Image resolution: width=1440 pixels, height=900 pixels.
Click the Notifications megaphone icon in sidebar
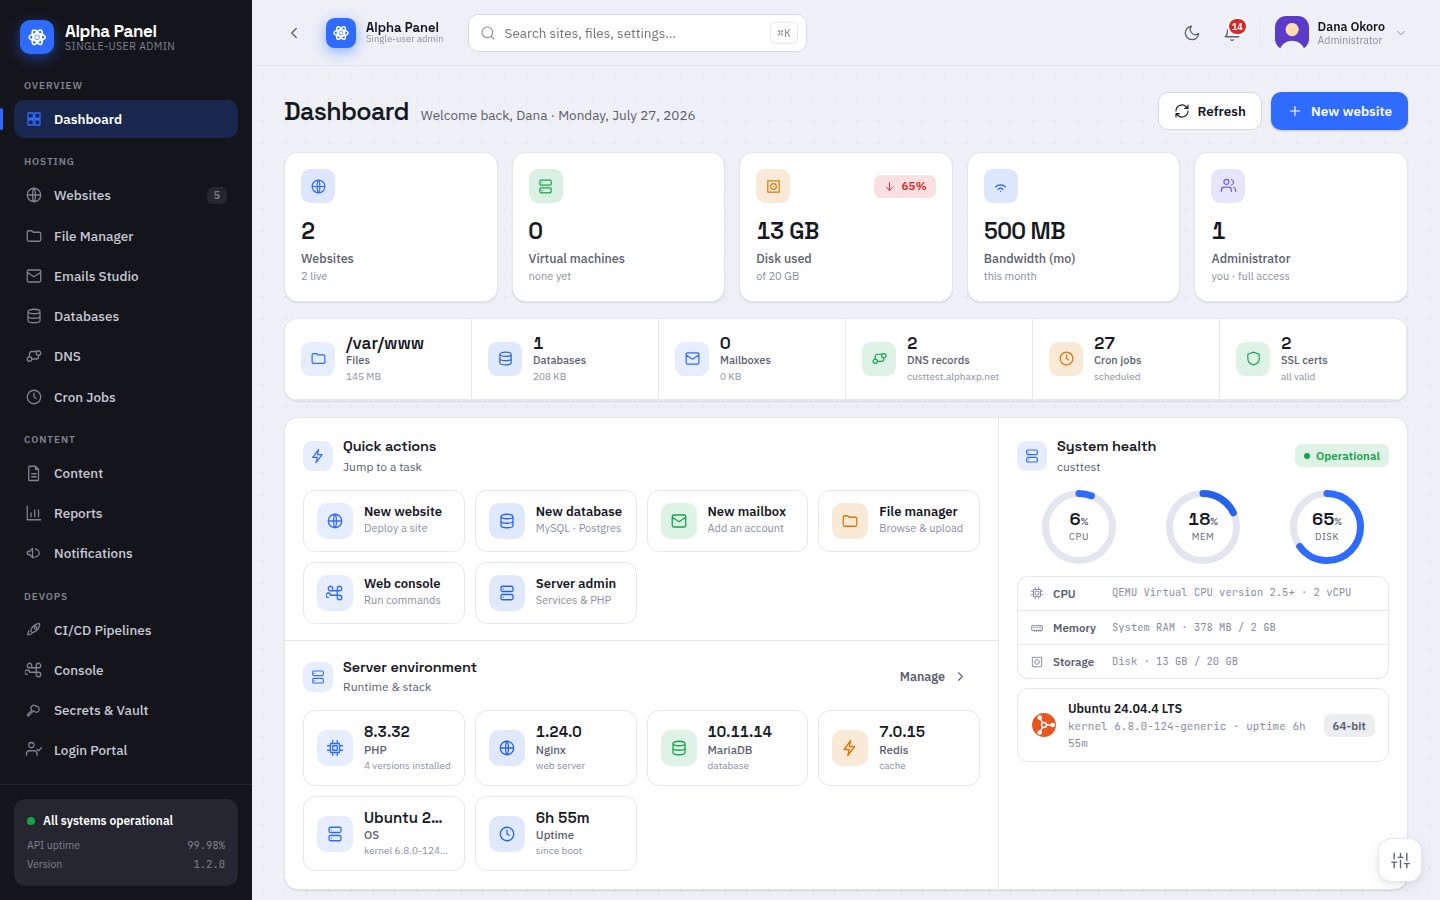34,553
